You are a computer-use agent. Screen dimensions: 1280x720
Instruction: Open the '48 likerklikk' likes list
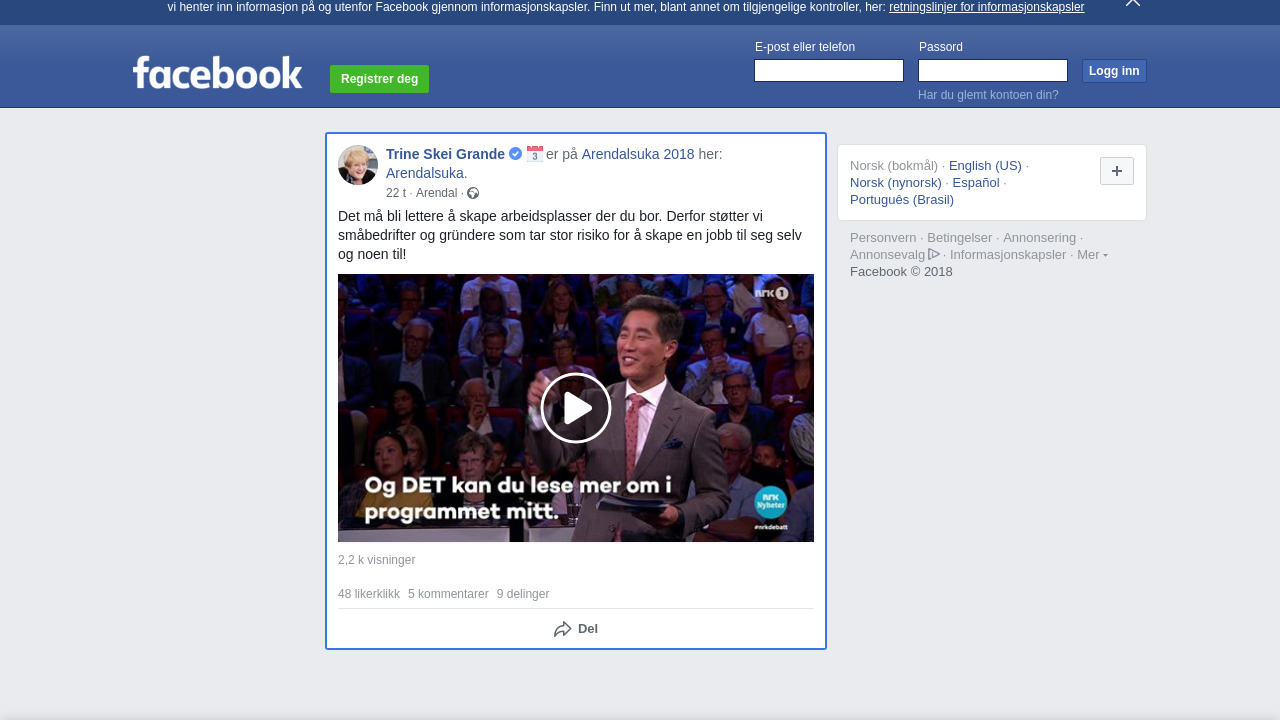[x=369, y=594]
